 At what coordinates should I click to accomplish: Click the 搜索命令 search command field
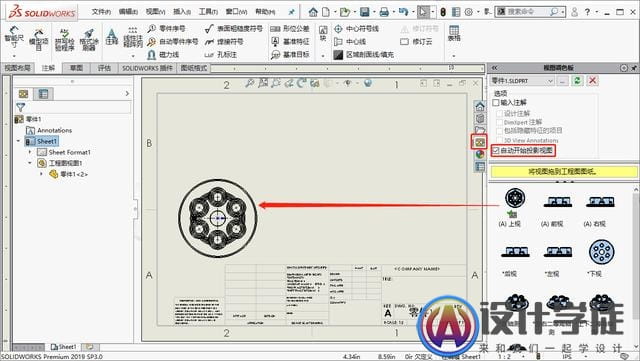point(531,12)
